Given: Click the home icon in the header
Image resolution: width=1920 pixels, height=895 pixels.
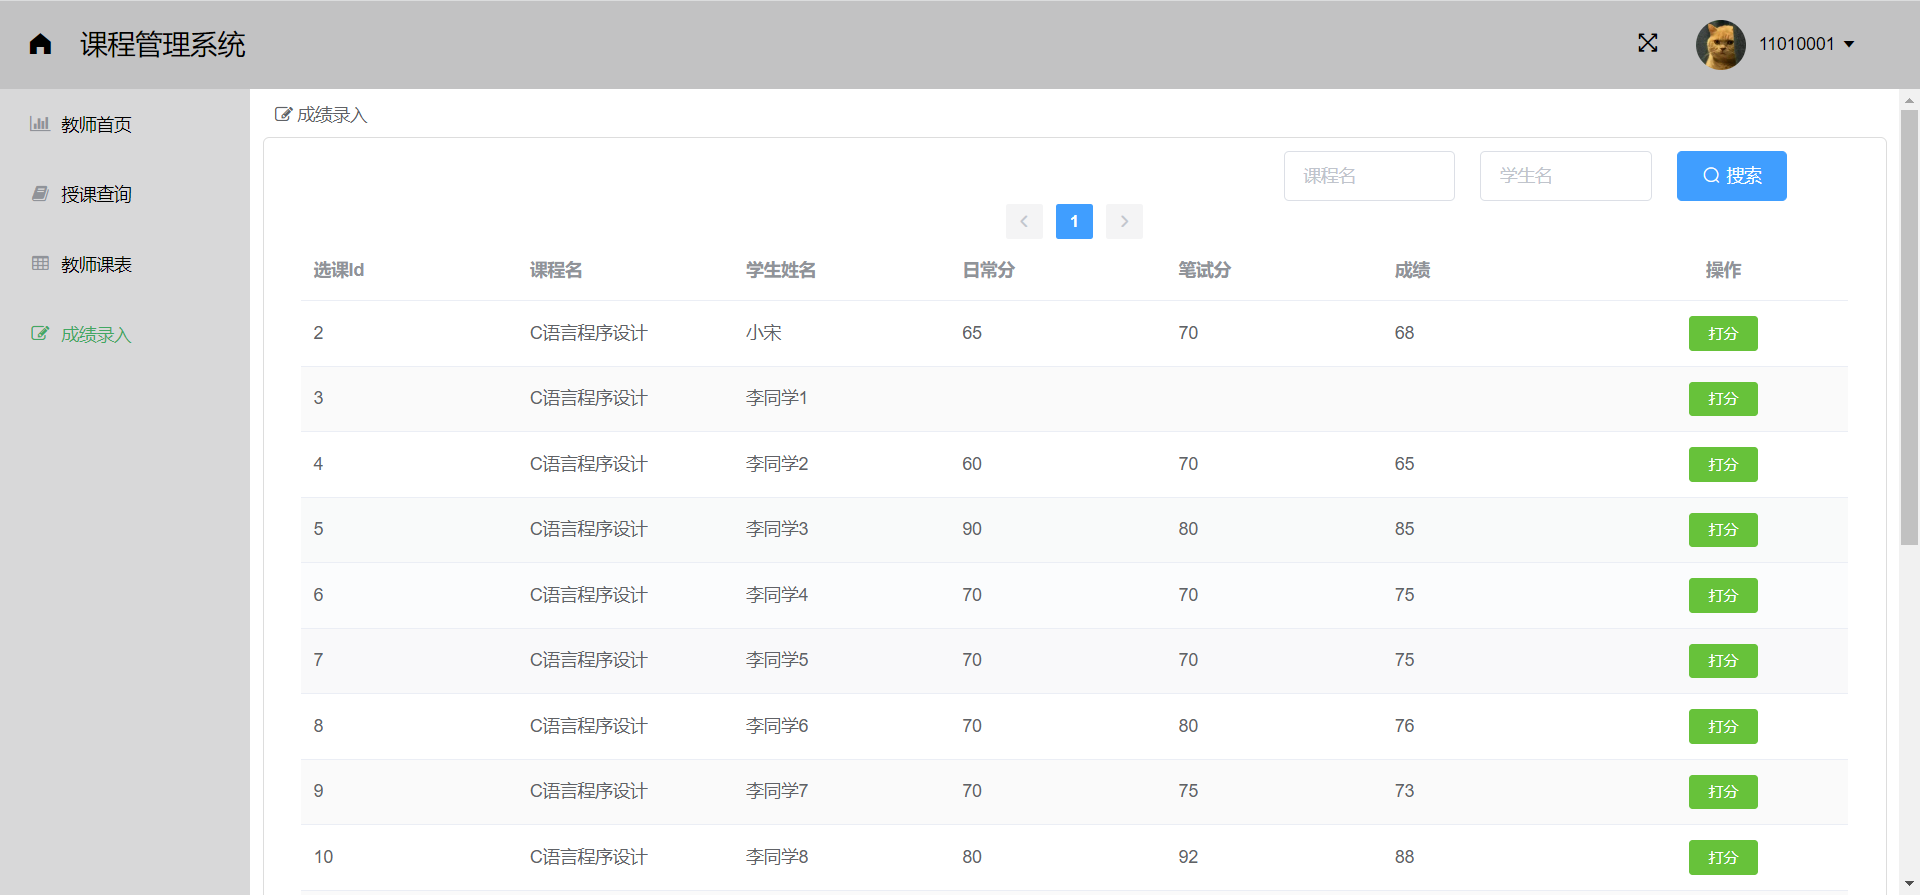Looking at the screenshot, I should click(40, 44).
